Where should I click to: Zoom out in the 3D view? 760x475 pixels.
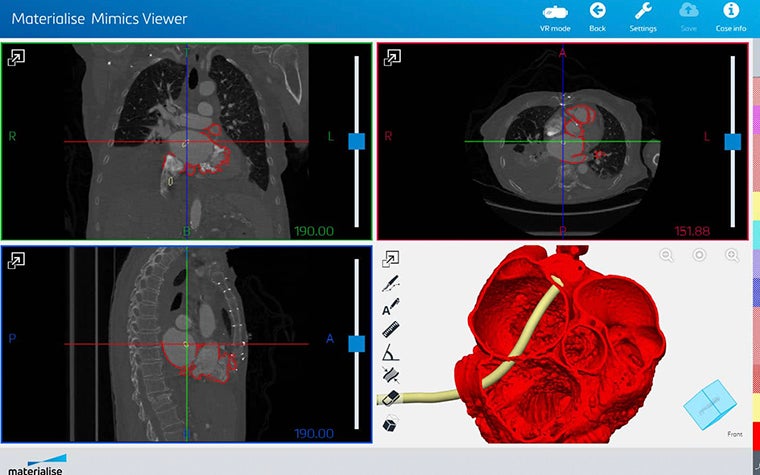(667, 256)
